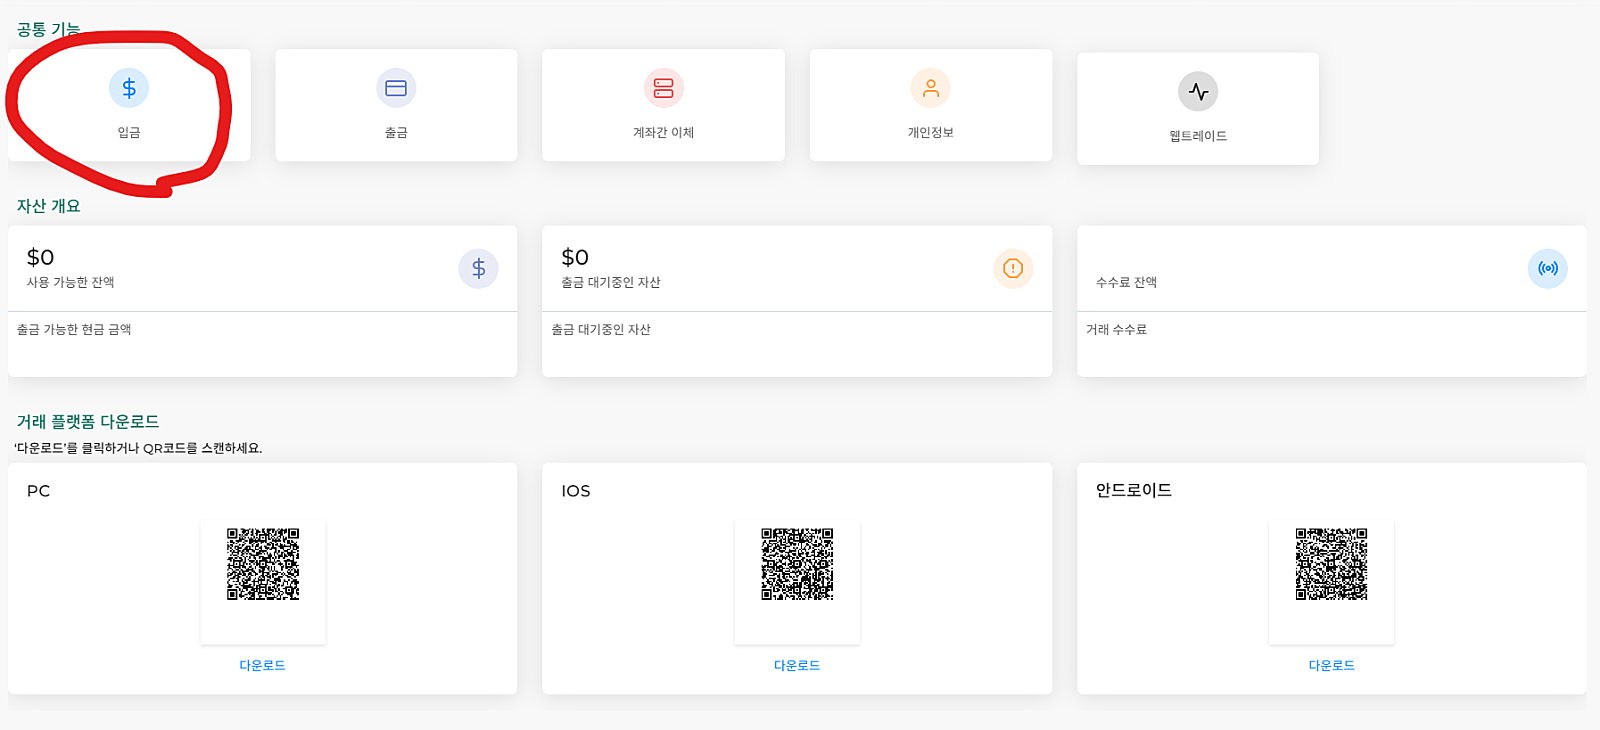The width and height of the screenshot is (1600, 730).
Task: Open the 개인정보 profile icon
Action: click(x=930, y=88)
